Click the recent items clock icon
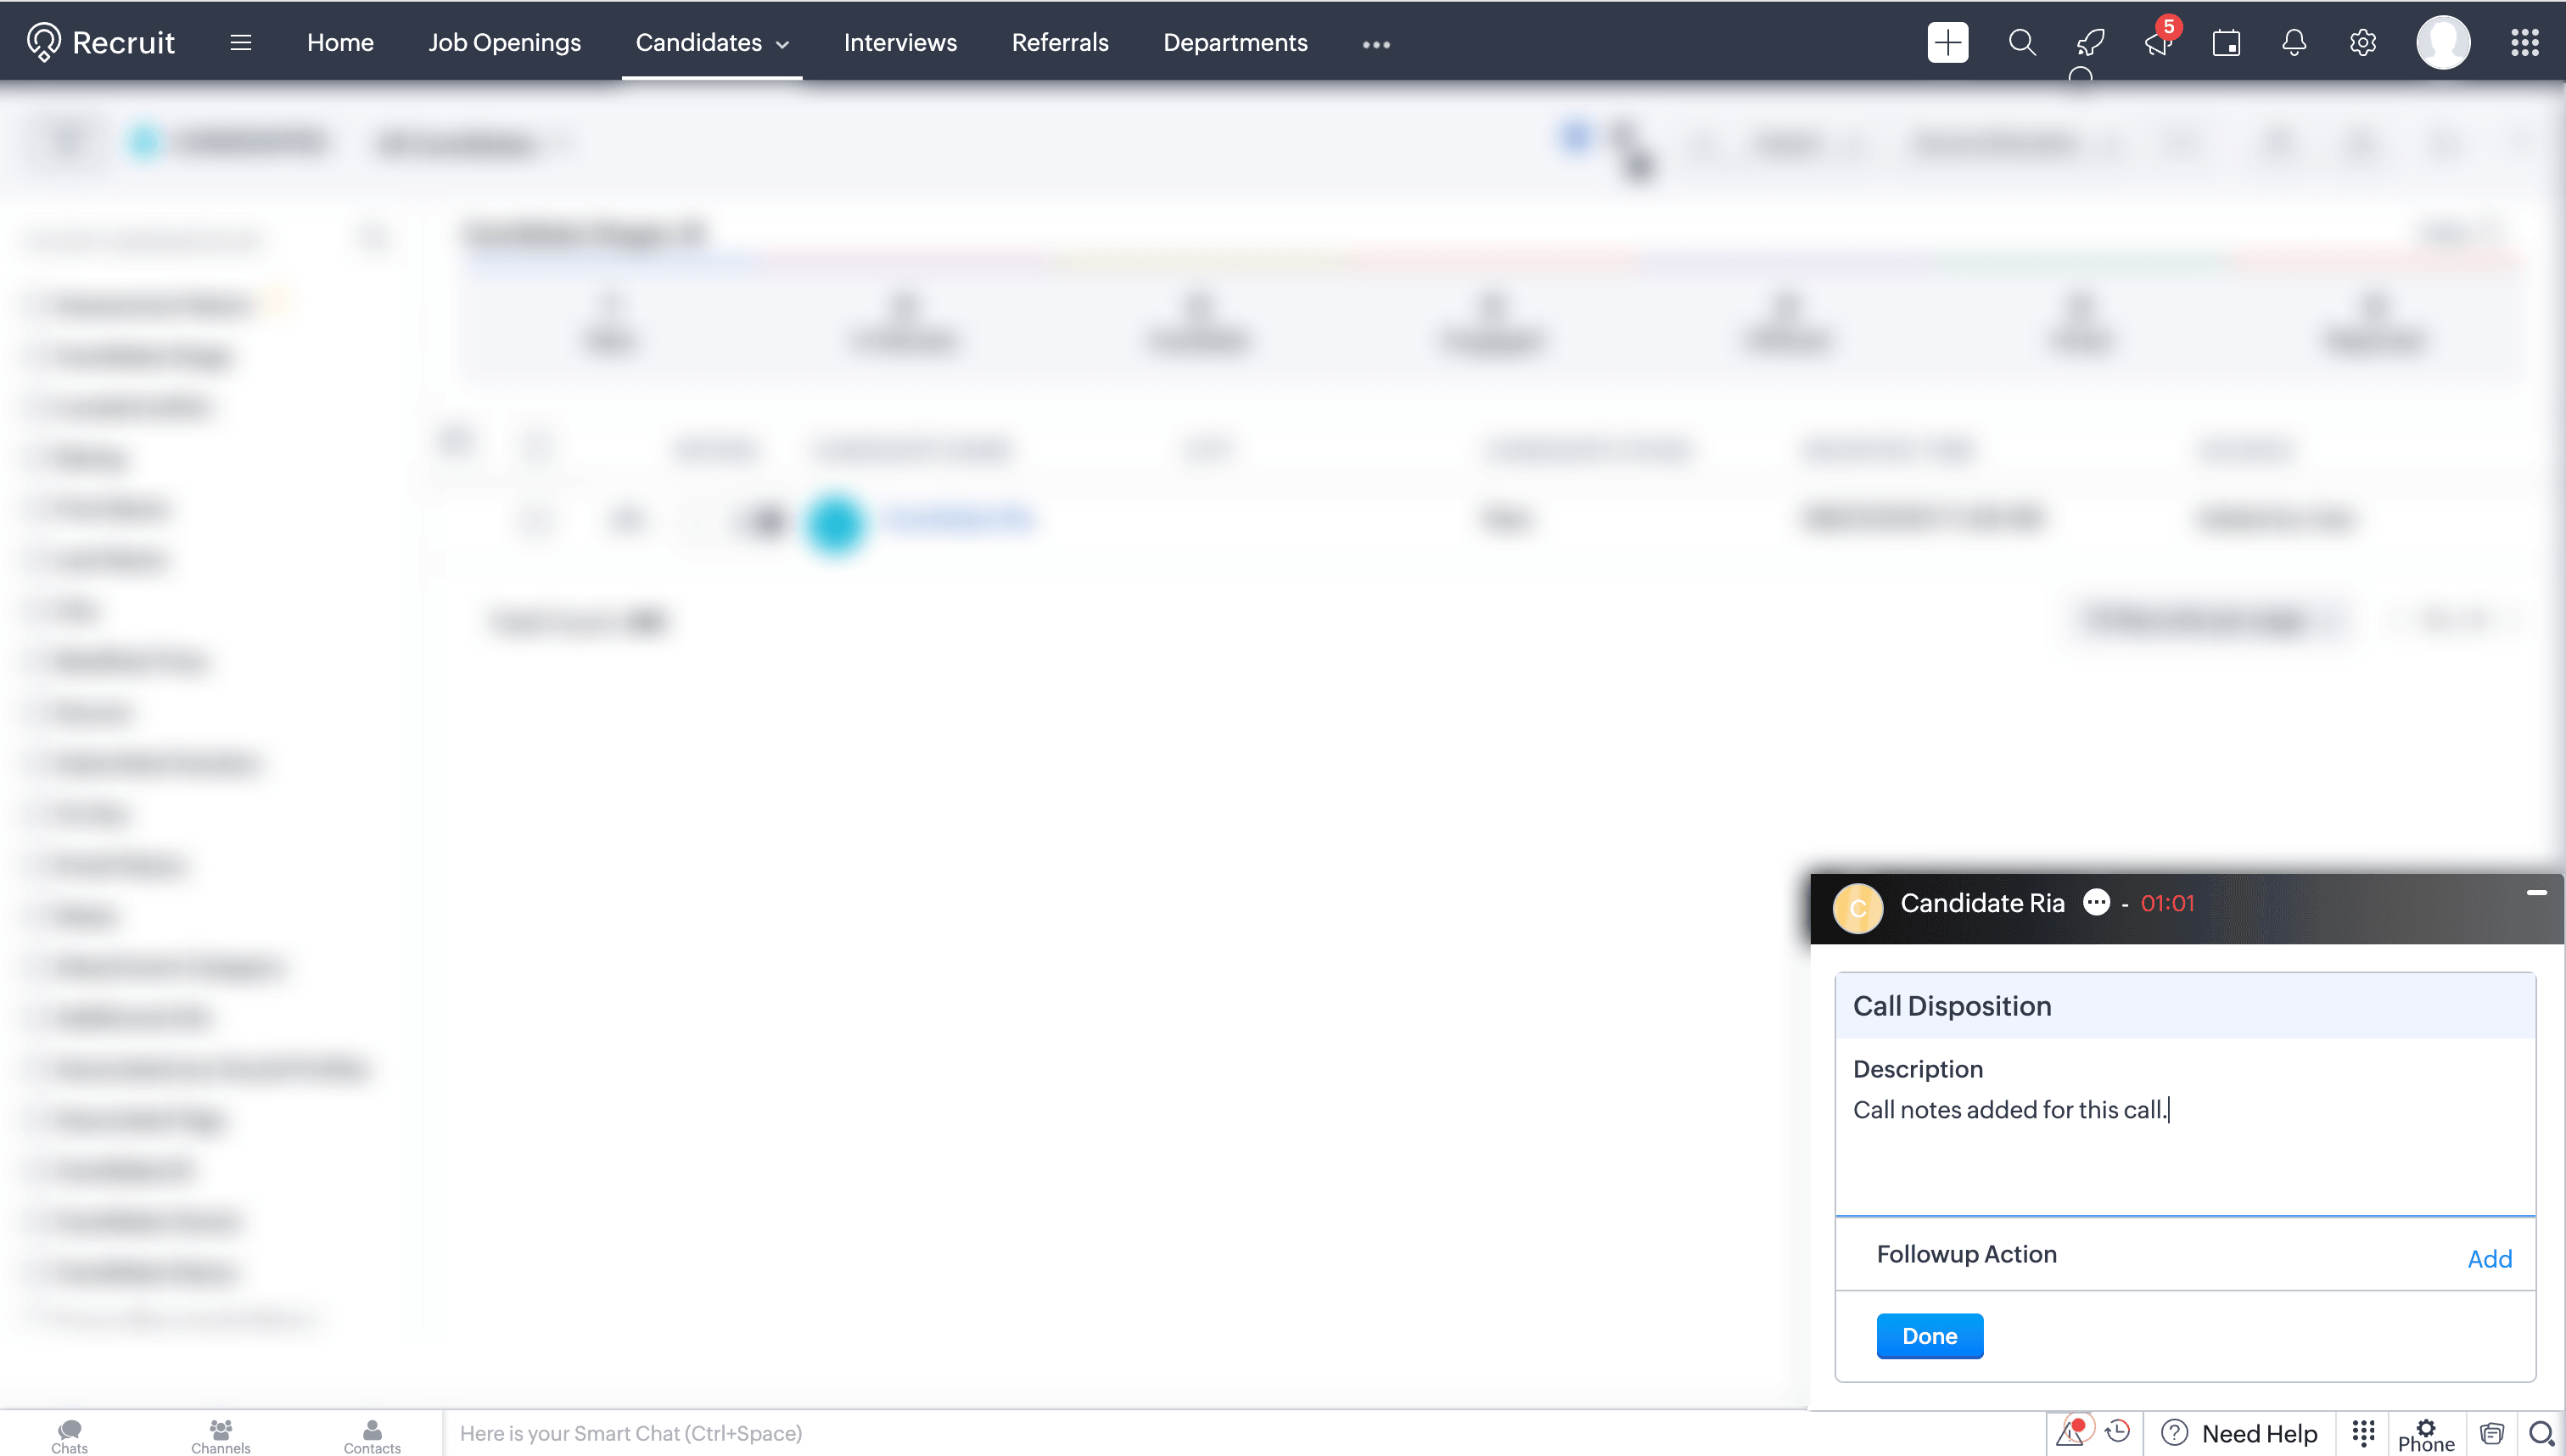Image resolution: width=2566 pixels, height=1456 pixels. coord(2117,1432)
